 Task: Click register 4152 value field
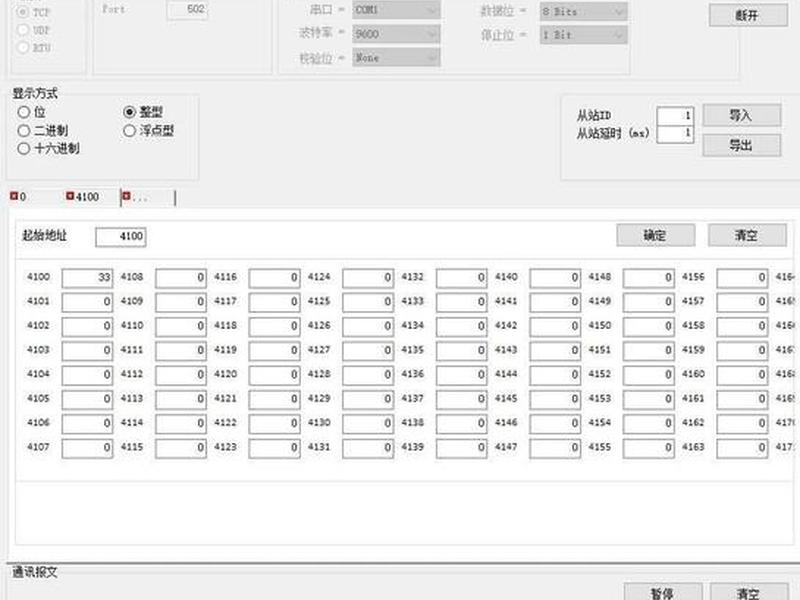[x=648, y=376]
